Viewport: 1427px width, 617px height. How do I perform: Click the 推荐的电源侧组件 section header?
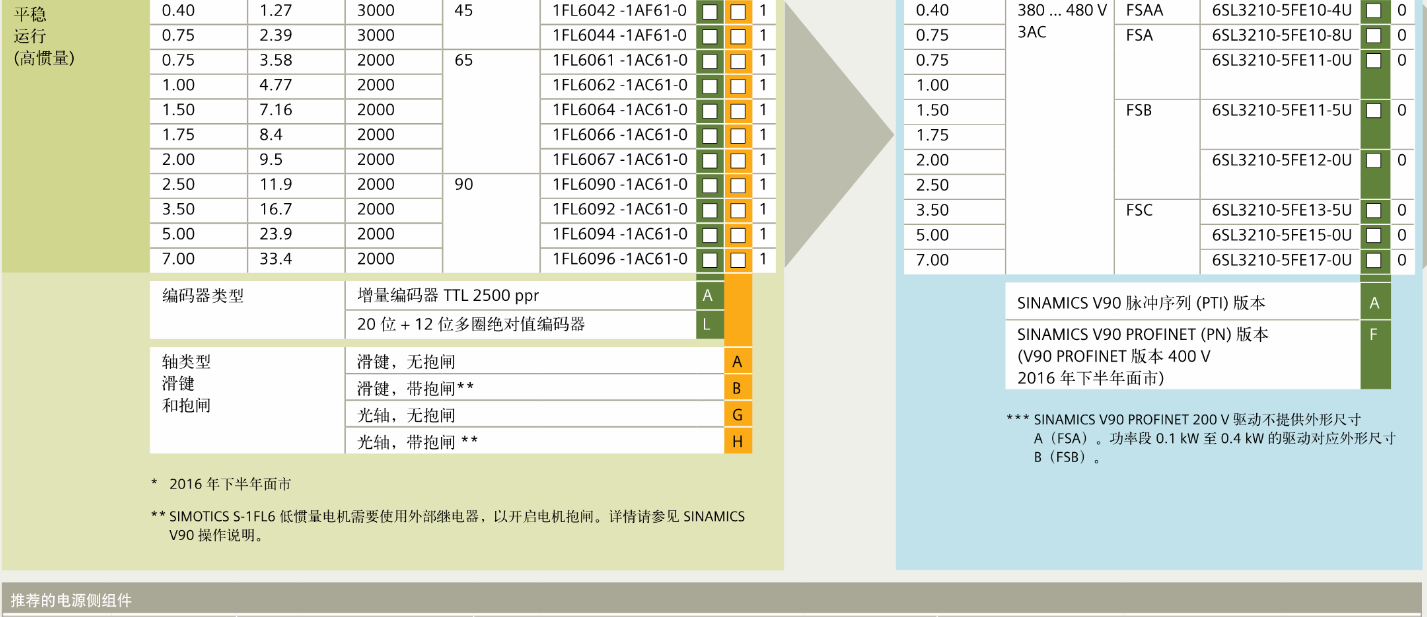[x=71, y=600]
